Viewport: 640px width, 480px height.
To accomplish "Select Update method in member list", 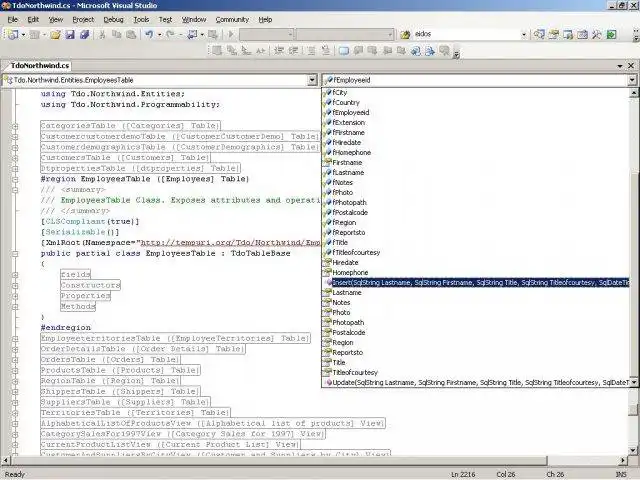I will click(477, 382).
